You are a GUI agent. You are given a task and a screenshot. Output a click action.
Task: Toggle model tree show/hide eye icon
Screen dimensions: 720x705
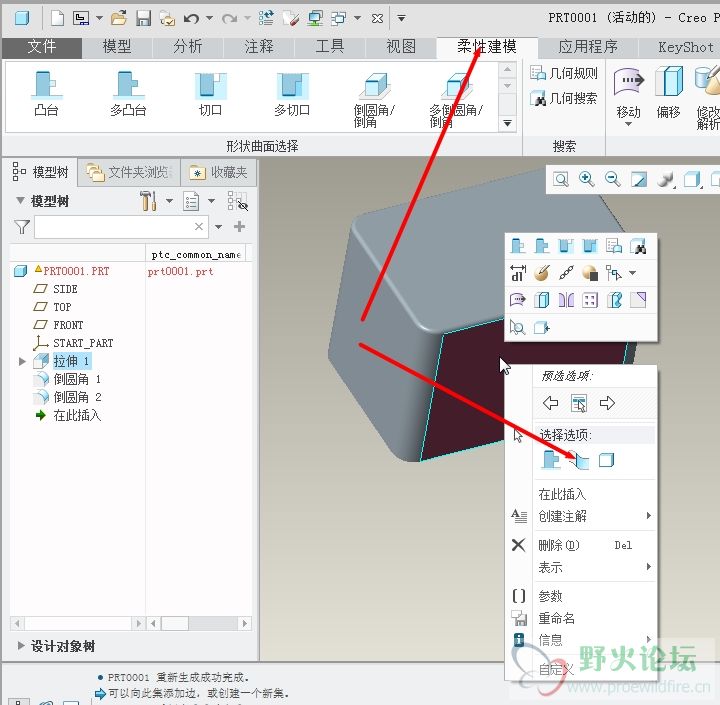point(237,201)
